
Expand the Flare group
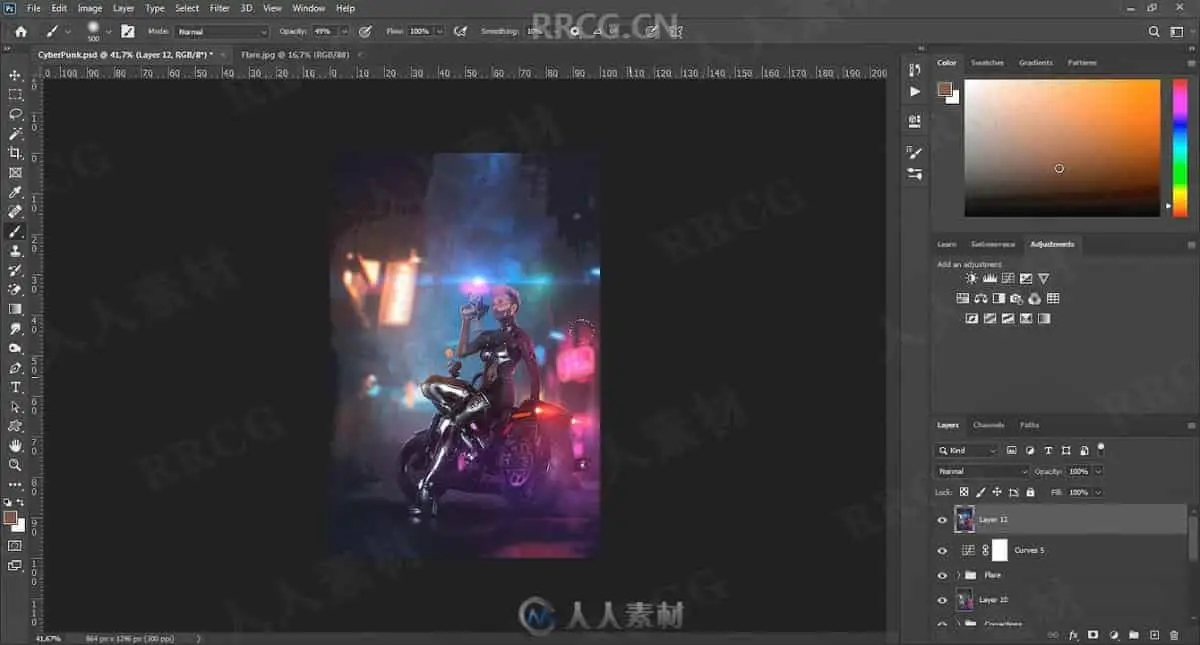point(959,575)
